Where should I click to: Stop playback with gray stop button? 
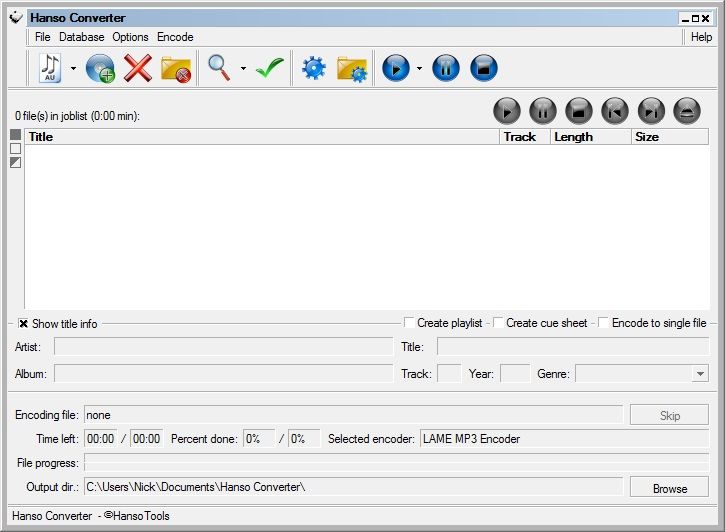(579, 111)
